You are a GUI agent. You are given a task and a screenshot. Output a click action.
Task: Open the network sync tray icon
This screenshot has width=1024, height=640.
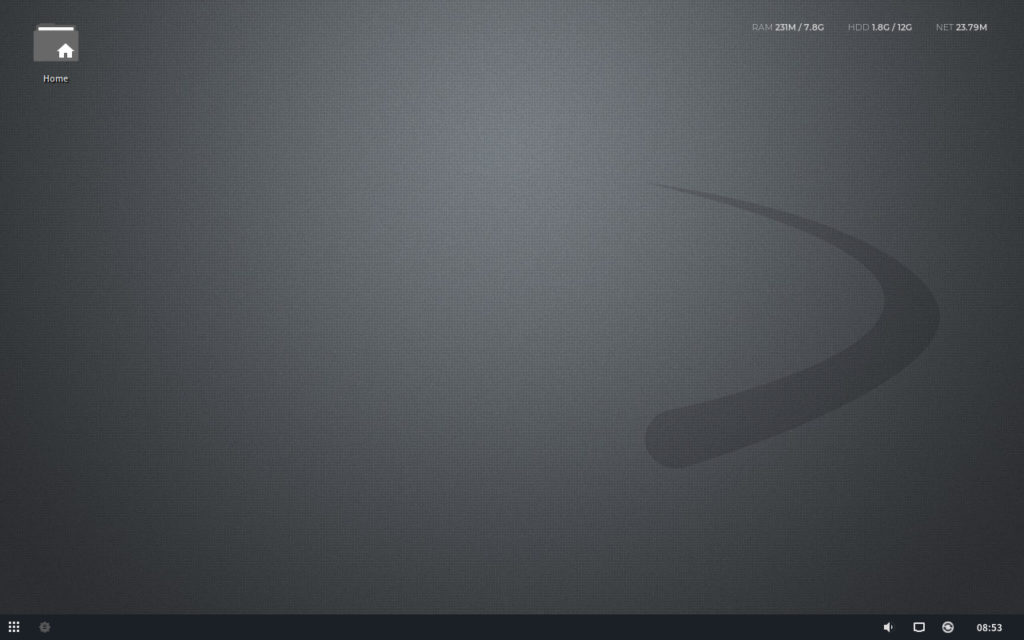coord(948,627)
